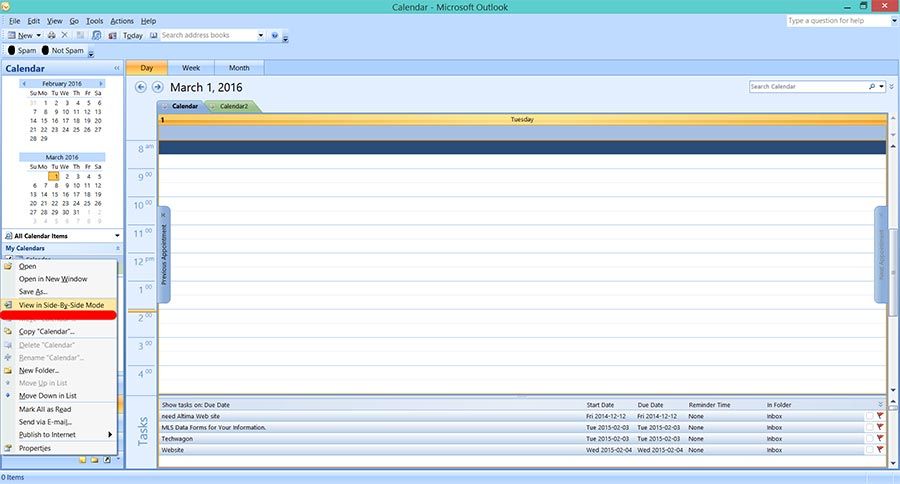Flag the 'Techwagon' task
This screenshot has width=900, height=484.
tap(880, 439)
